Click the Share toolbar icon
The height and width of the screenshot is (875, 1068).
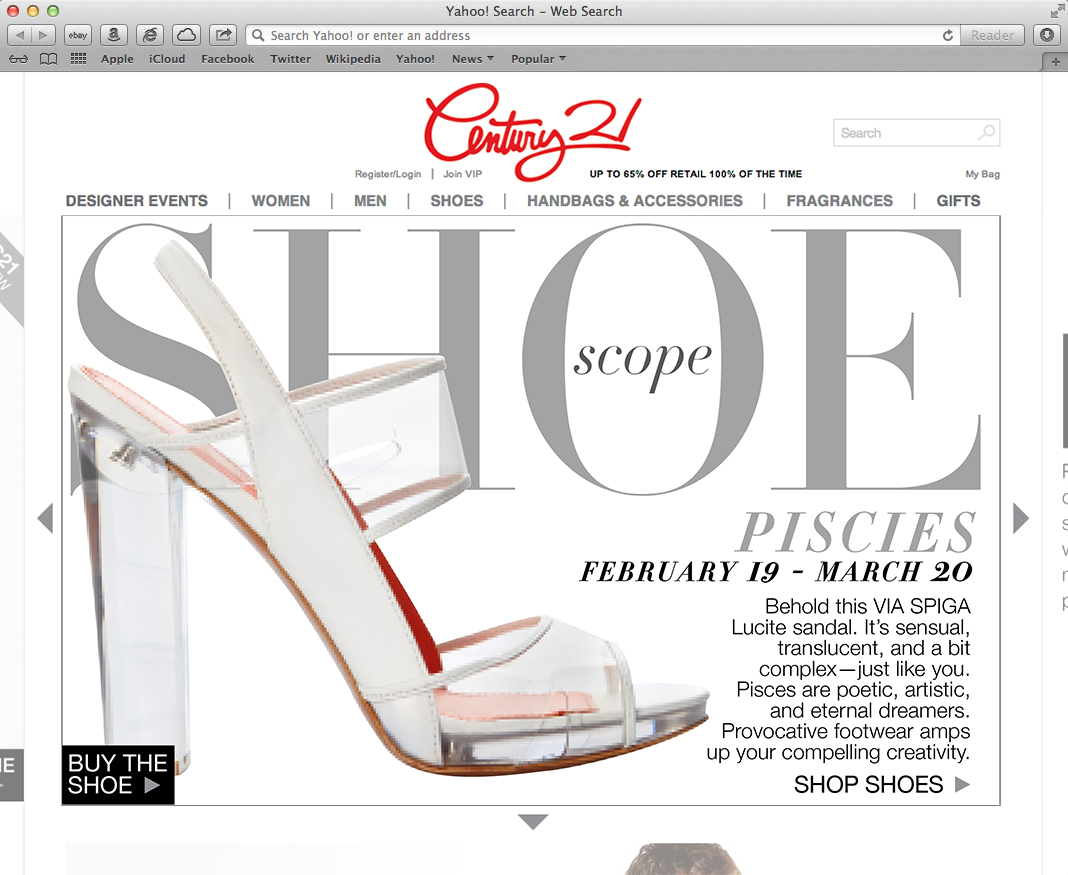click(223, 35)
